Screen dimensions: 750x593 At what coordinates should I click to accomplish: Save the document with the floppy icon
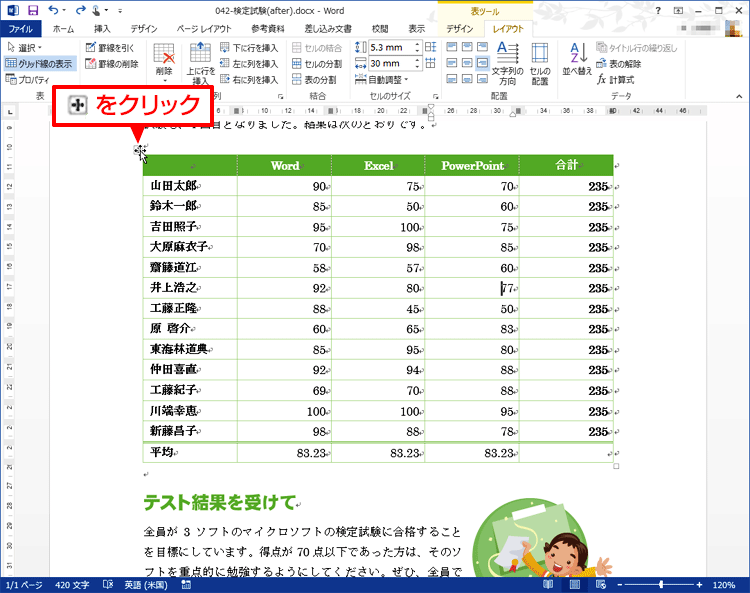click(x=33, y=10)
